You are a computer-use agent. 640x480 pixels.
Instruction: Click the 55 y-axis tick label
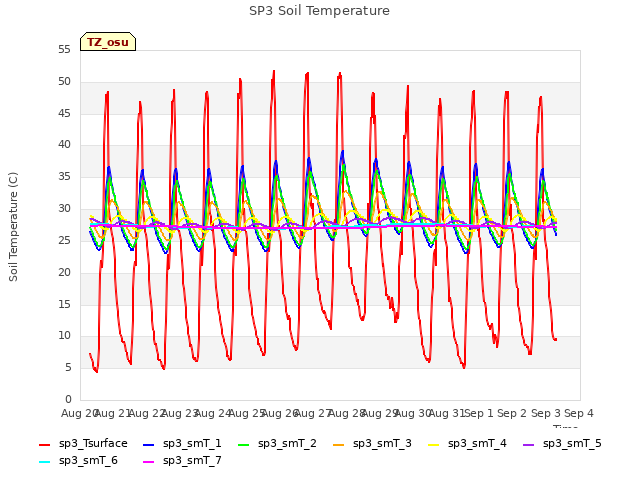click(x=64, y=50)
